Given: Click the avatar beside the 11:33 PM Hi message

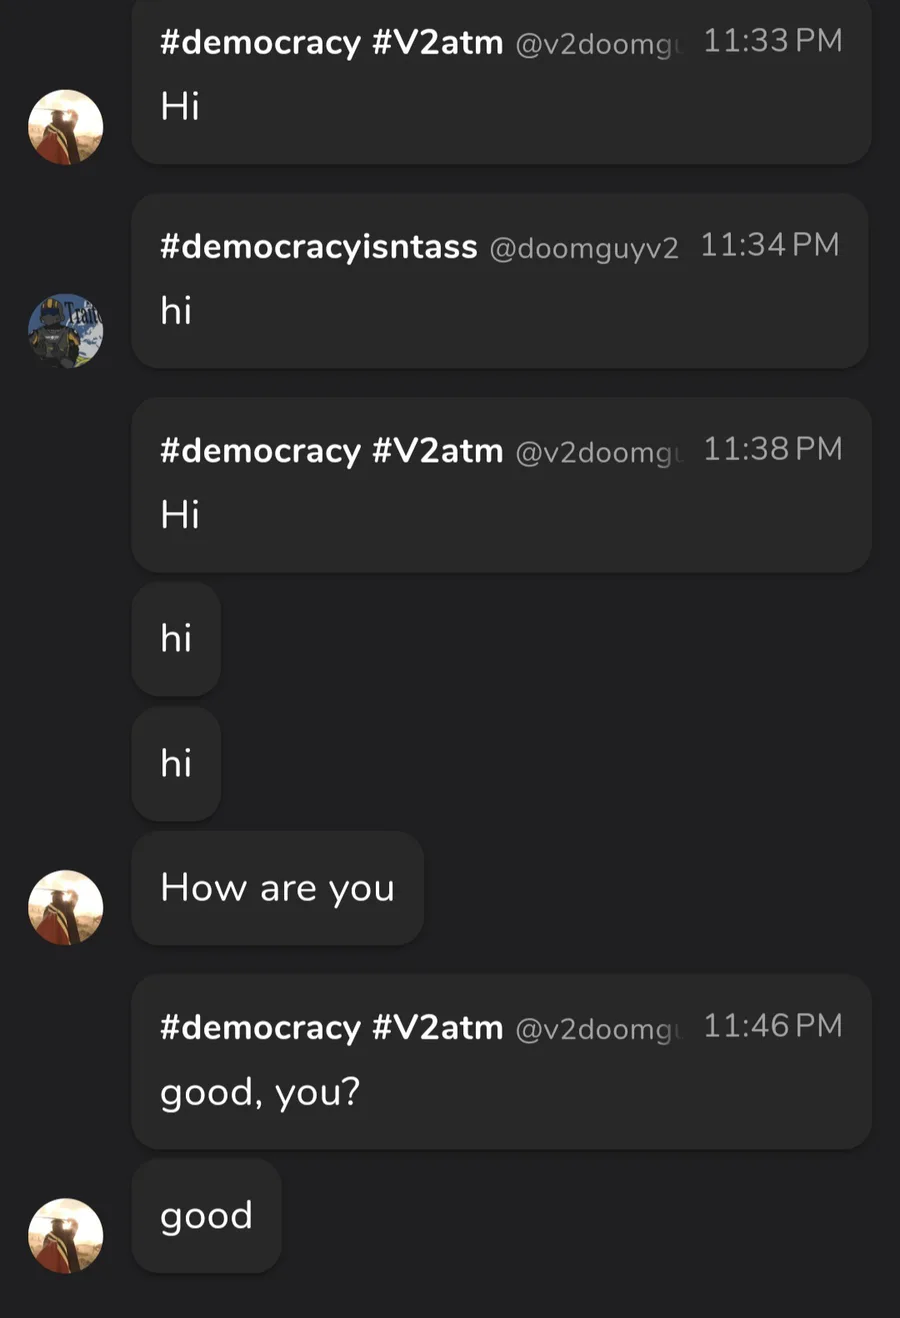Looking at the screenshot, I should [x=65, y=128].
